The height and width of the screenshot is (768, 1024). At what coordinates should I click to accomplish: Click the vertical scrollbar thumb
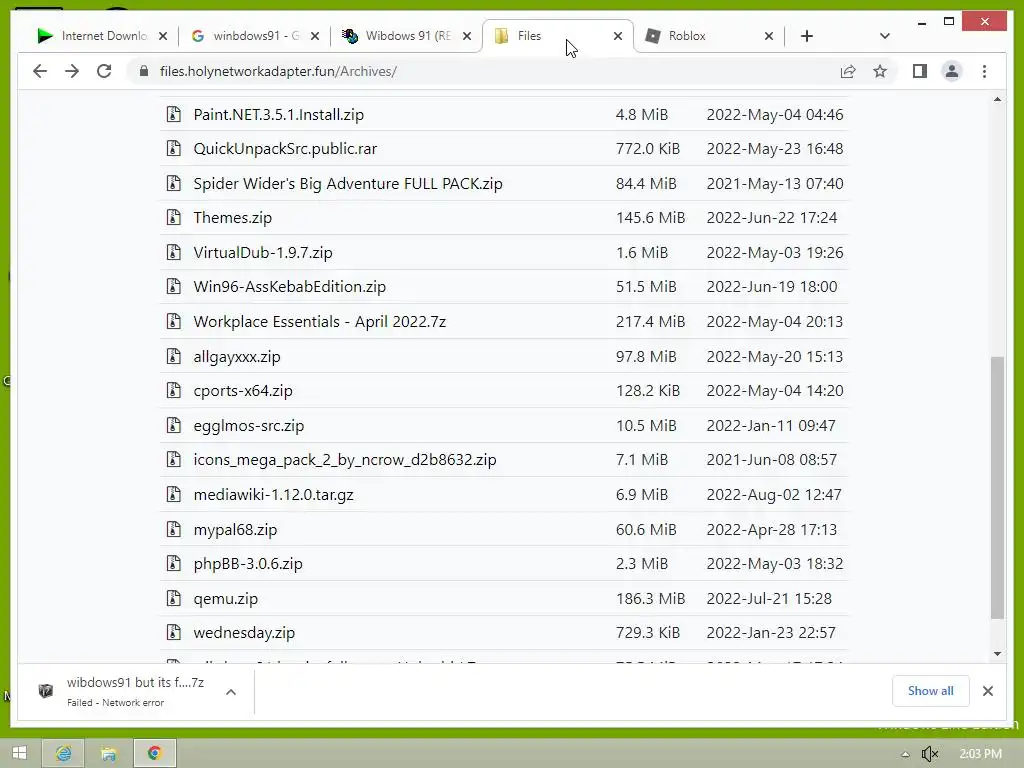point(997,487)
